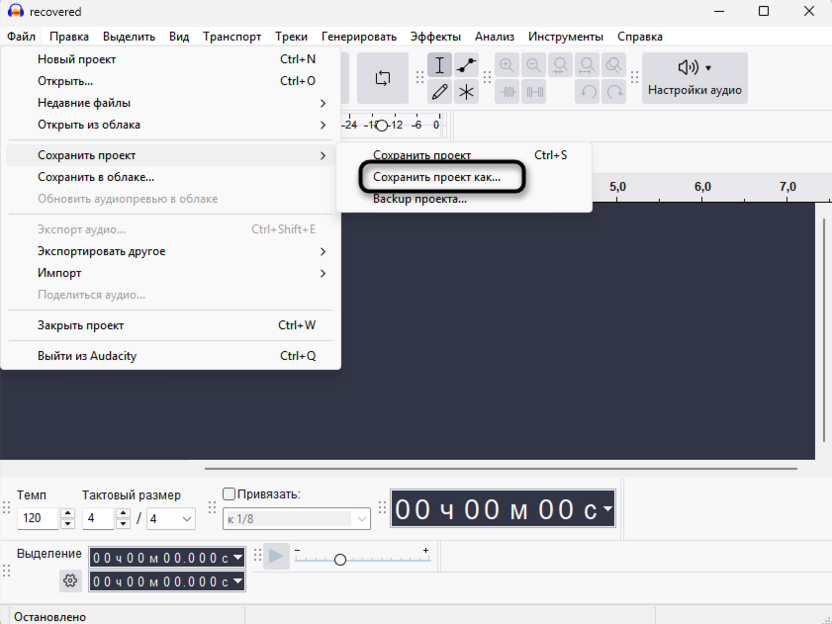Open selection settings via gear icon

pos(69,581)
